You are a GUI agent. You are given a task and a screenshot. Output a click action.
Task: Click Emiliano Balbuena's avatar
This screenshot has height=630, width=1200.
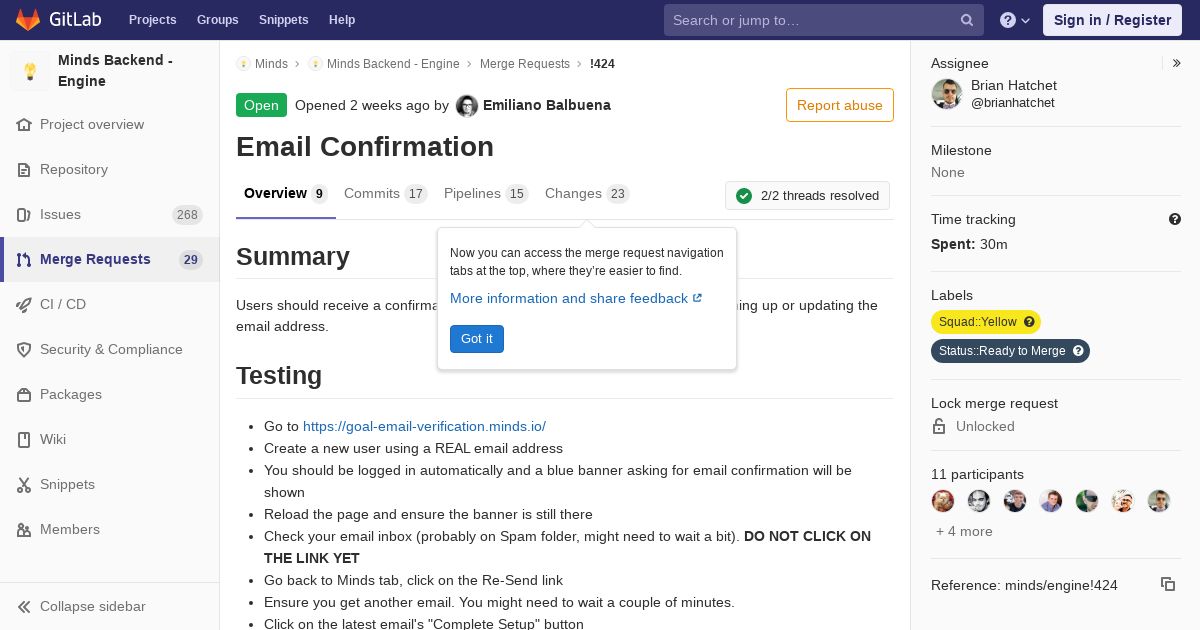pos(467,105)
